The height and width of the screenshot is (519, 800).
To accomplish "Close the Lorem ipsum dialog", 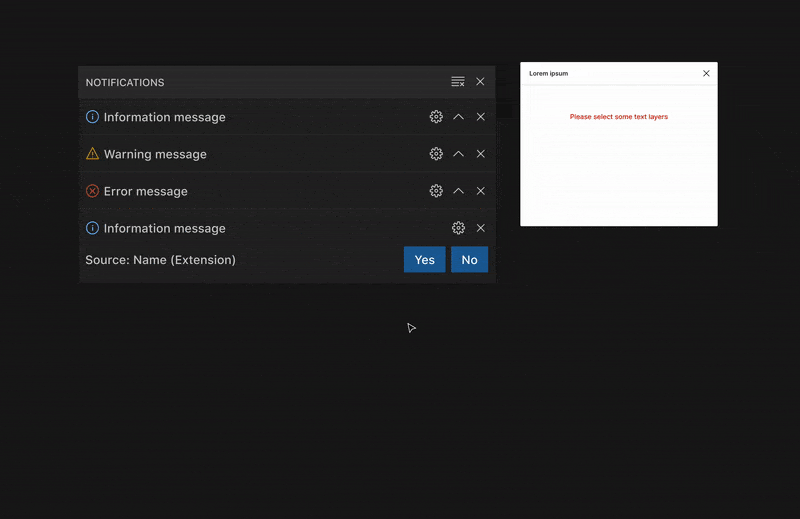I will 706,73.
